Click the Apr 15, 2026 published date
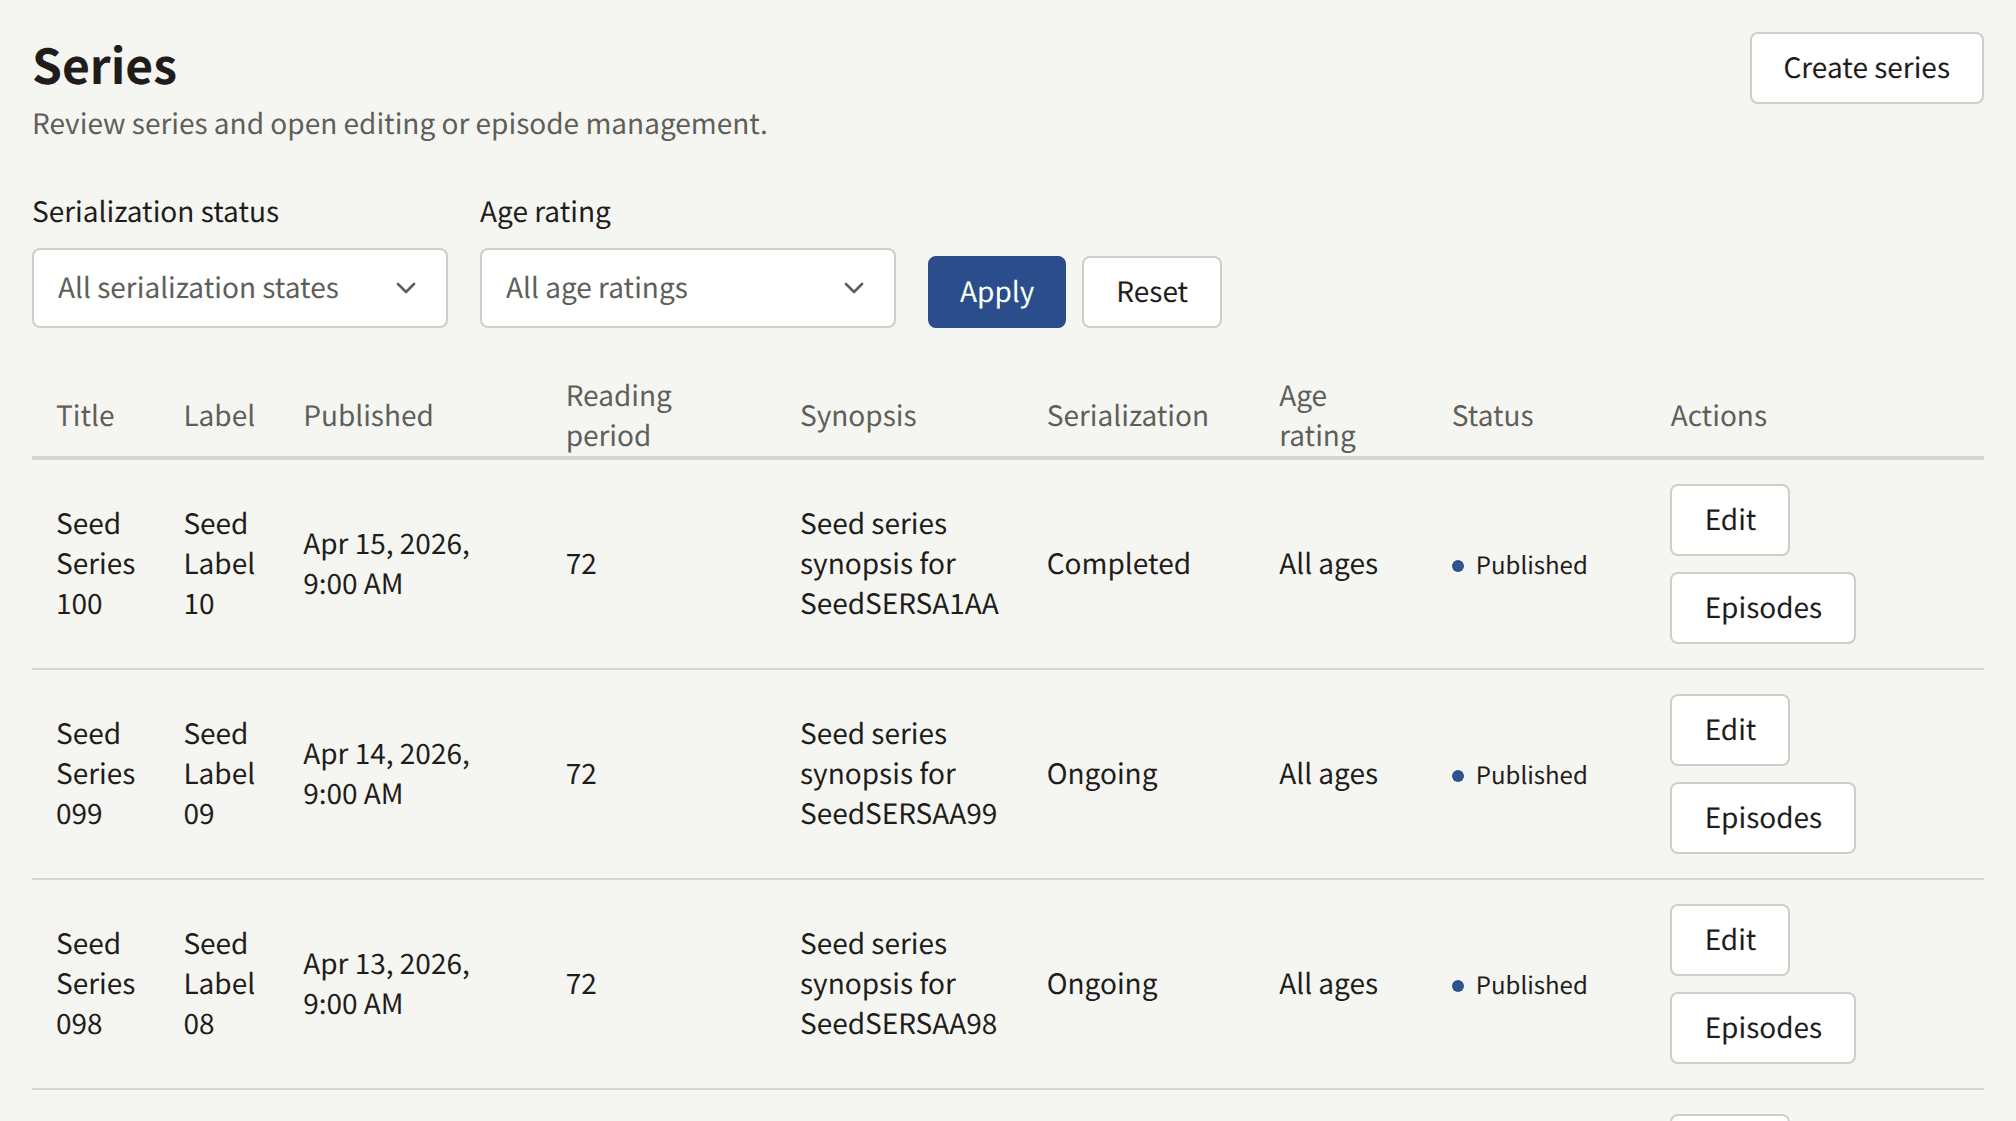This screenshot has width=2016, height=1121. click(387, 564)
